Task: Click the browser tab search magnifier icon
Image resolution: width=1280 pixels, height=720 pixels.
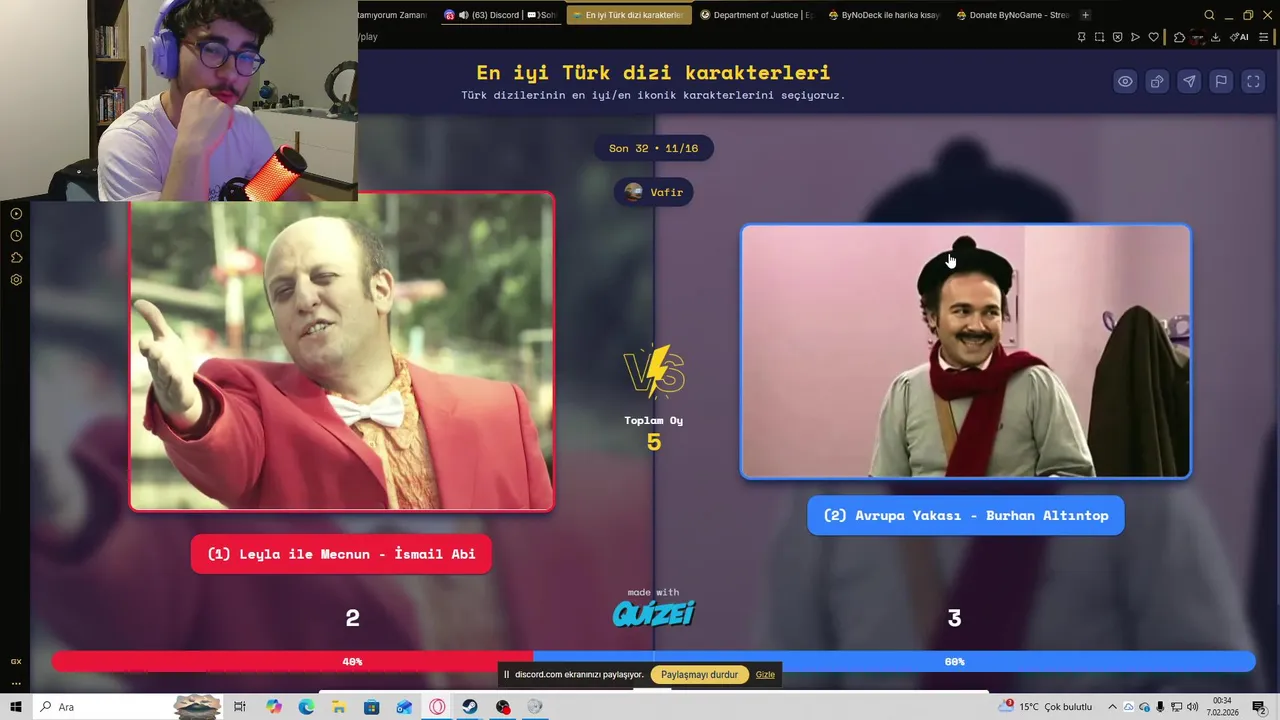Action: pos(1209,15)
